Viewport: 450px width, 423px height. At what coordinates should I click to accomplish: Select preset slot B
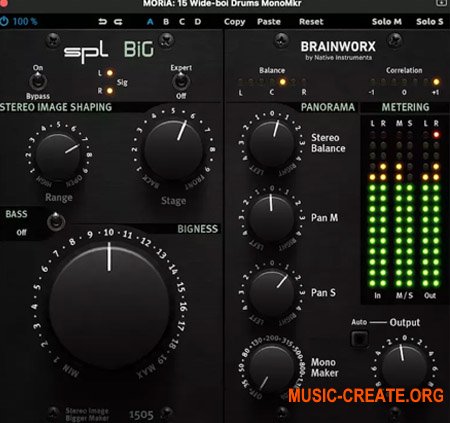(166, 22)
